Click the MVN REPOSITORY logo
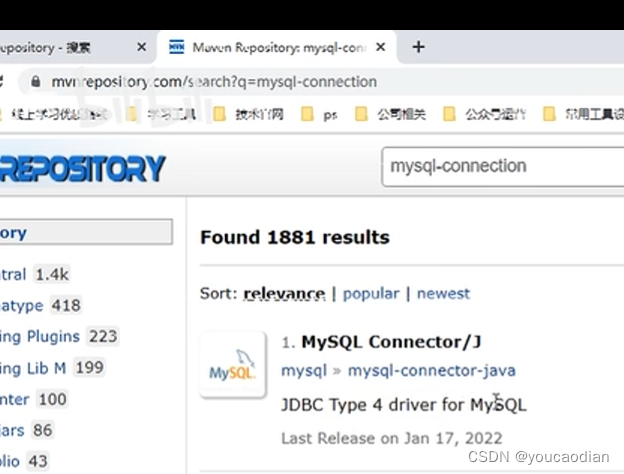 (x=82, y=169)
